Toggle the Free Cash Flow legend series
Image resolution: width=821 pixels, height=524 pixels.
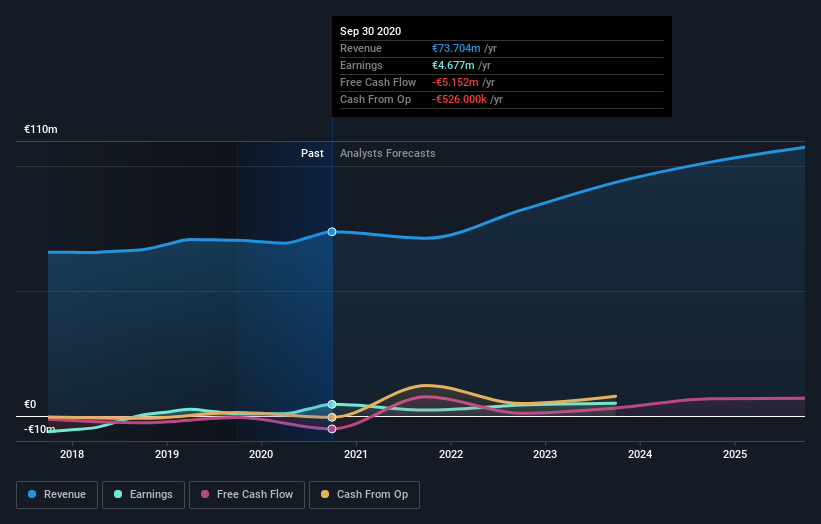point(247,495)
